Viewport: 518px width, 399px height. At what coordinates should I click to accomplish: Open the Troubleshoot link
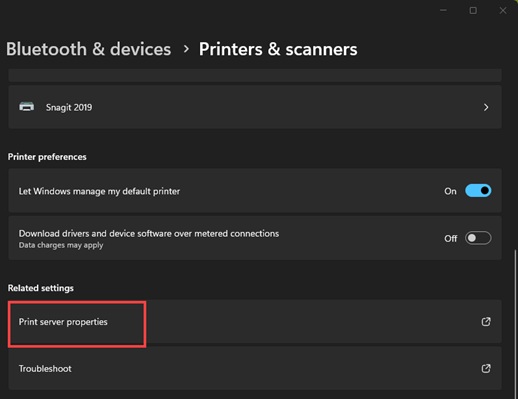click(255, 368)
